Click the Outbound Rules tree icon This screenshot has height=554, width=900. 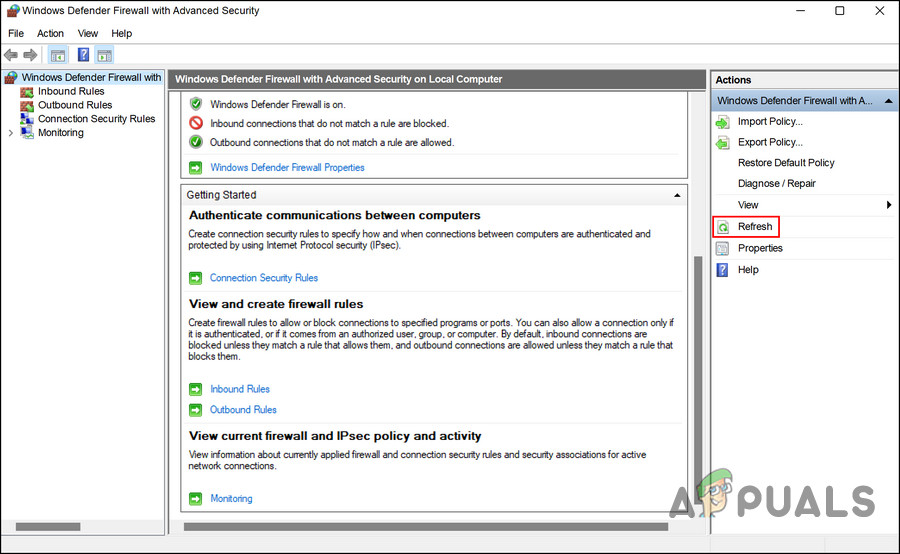(x=27, y=106)
